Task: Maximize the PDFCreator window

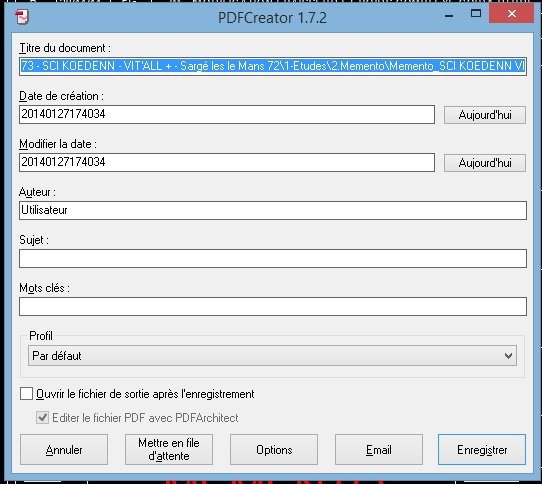Action: (476, 14)
